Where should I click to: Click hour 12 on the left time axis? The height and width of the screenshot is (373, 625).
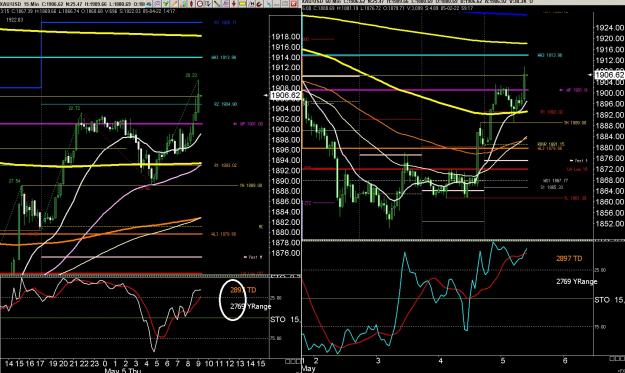230,364
